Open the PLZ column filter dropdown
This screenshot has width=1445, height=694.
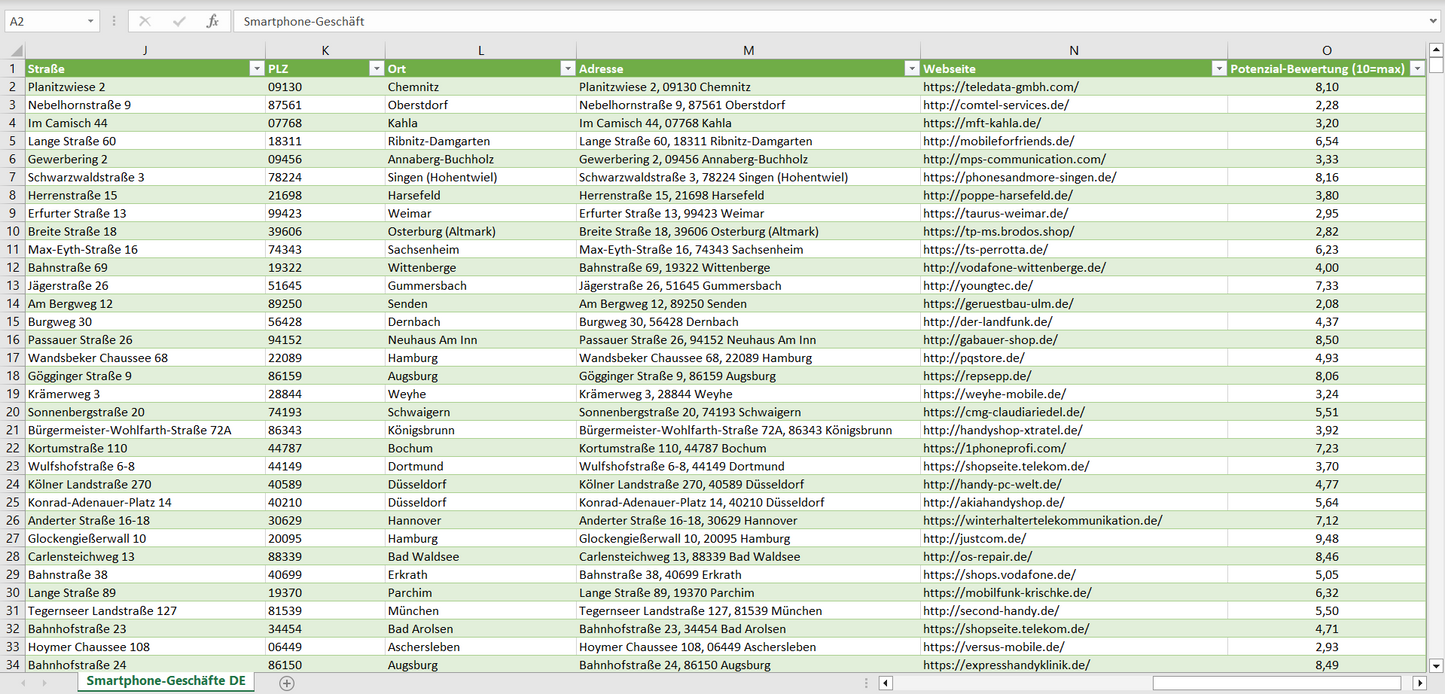[376, 69]
